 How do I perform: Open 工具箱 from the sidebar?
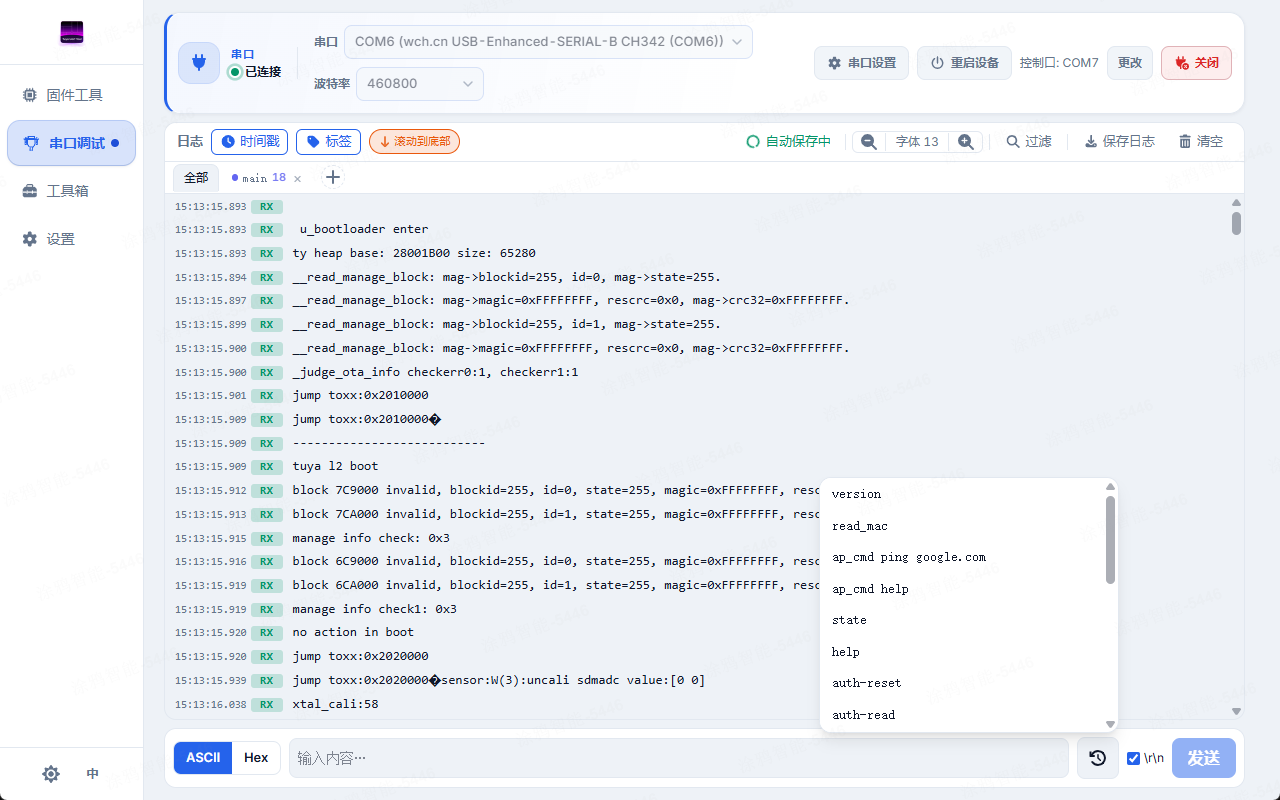coord(71,191)
